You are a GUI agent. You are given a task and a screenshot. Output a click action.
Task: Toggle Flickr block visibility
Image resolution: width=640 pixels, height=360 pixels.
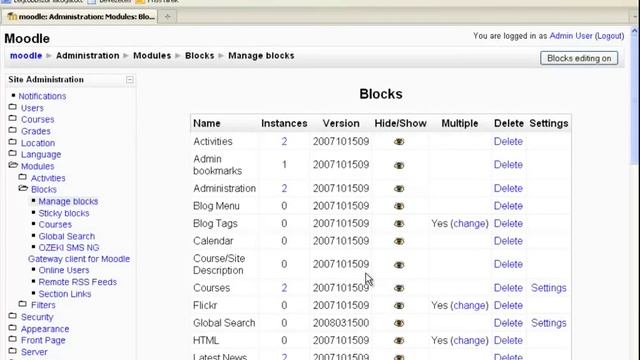click(x=399, y=306)
